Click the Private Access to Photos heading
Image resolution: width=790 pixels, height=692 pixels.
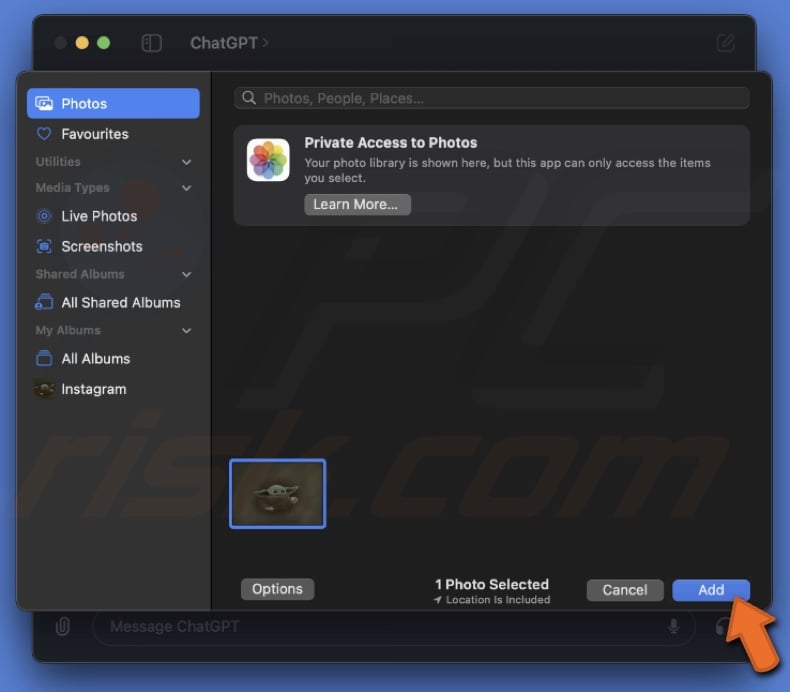click(x=390, y=143)
